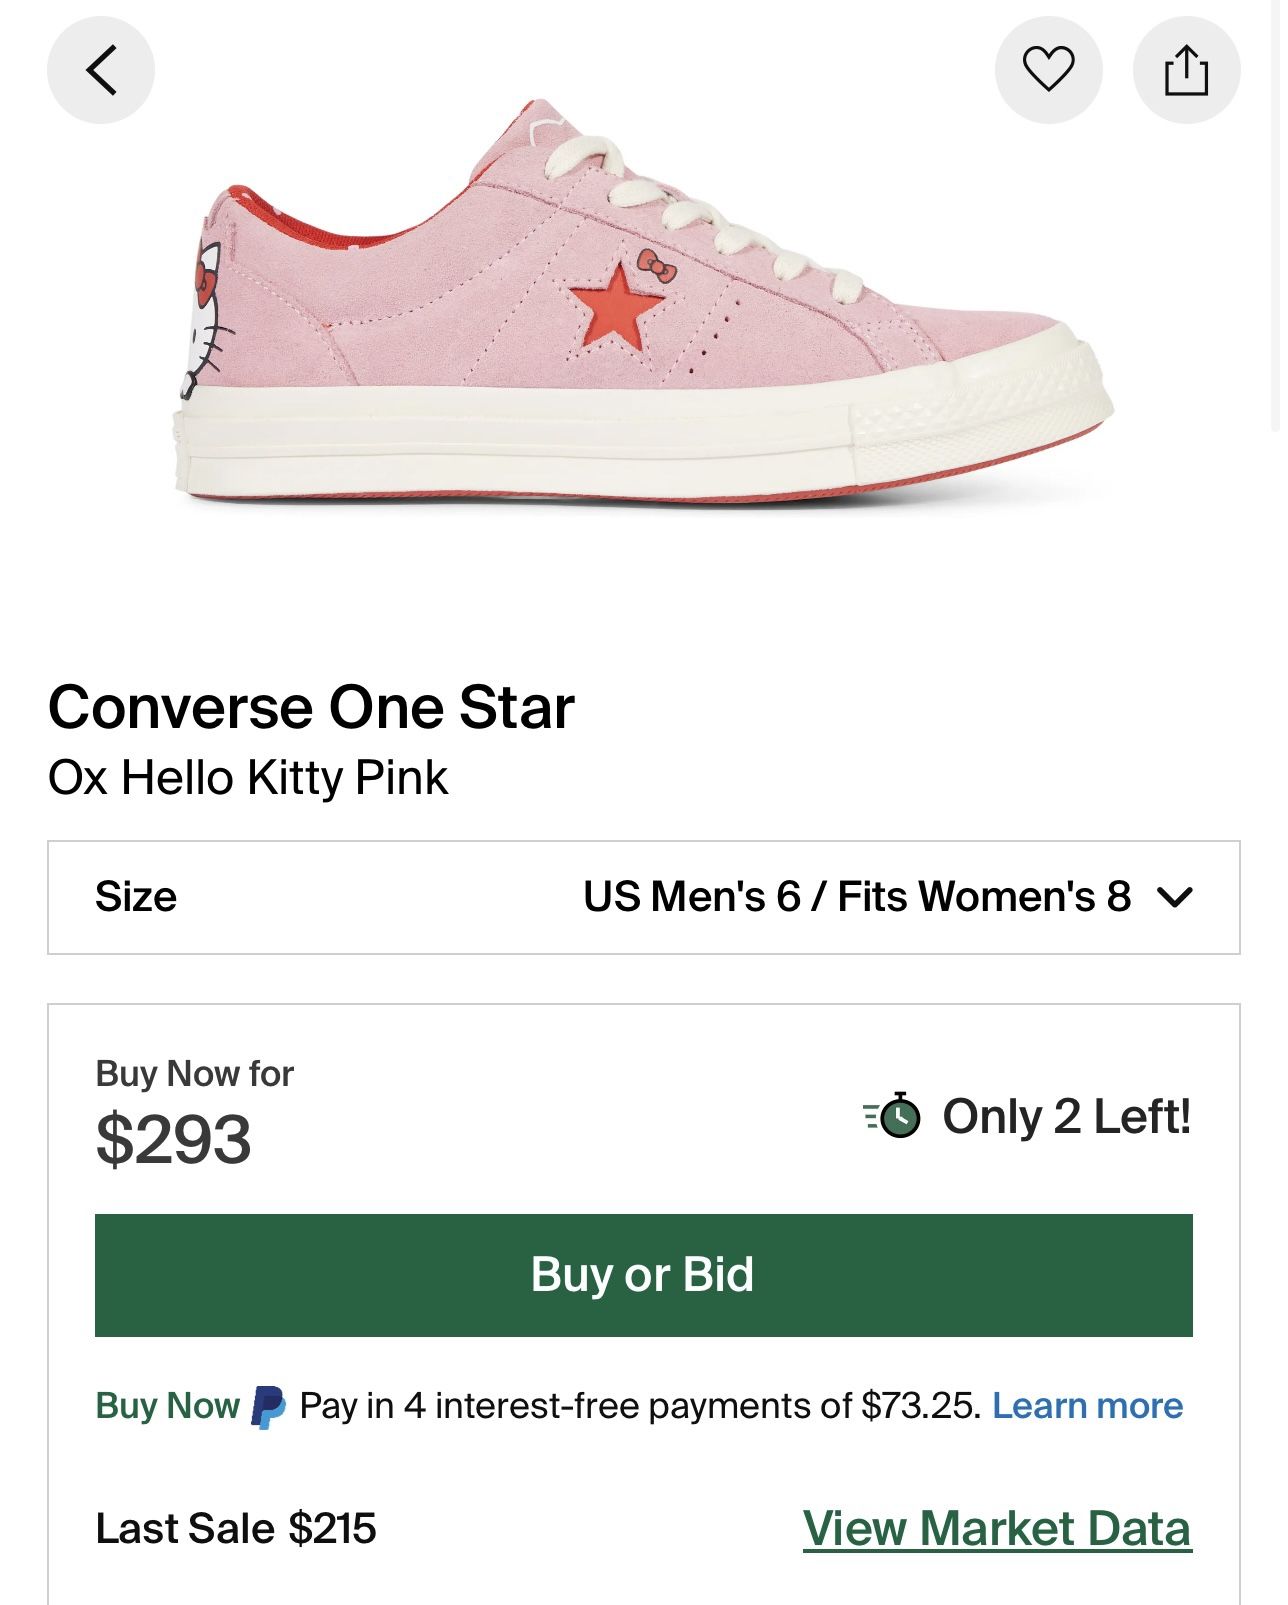Tap the Only 2 Left! label

point(1066,1116)
